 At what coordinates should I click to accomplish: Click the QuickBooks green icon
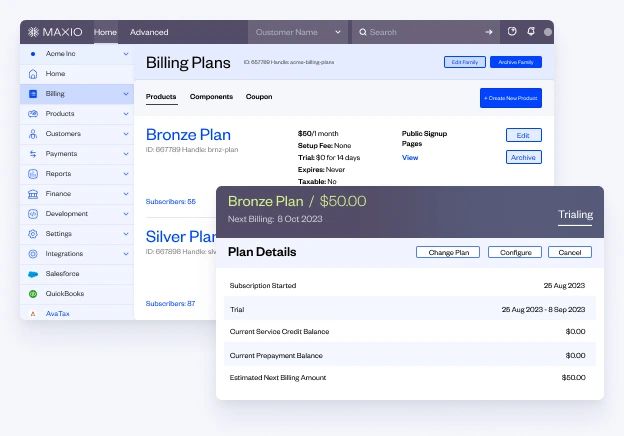pos(33,294)
